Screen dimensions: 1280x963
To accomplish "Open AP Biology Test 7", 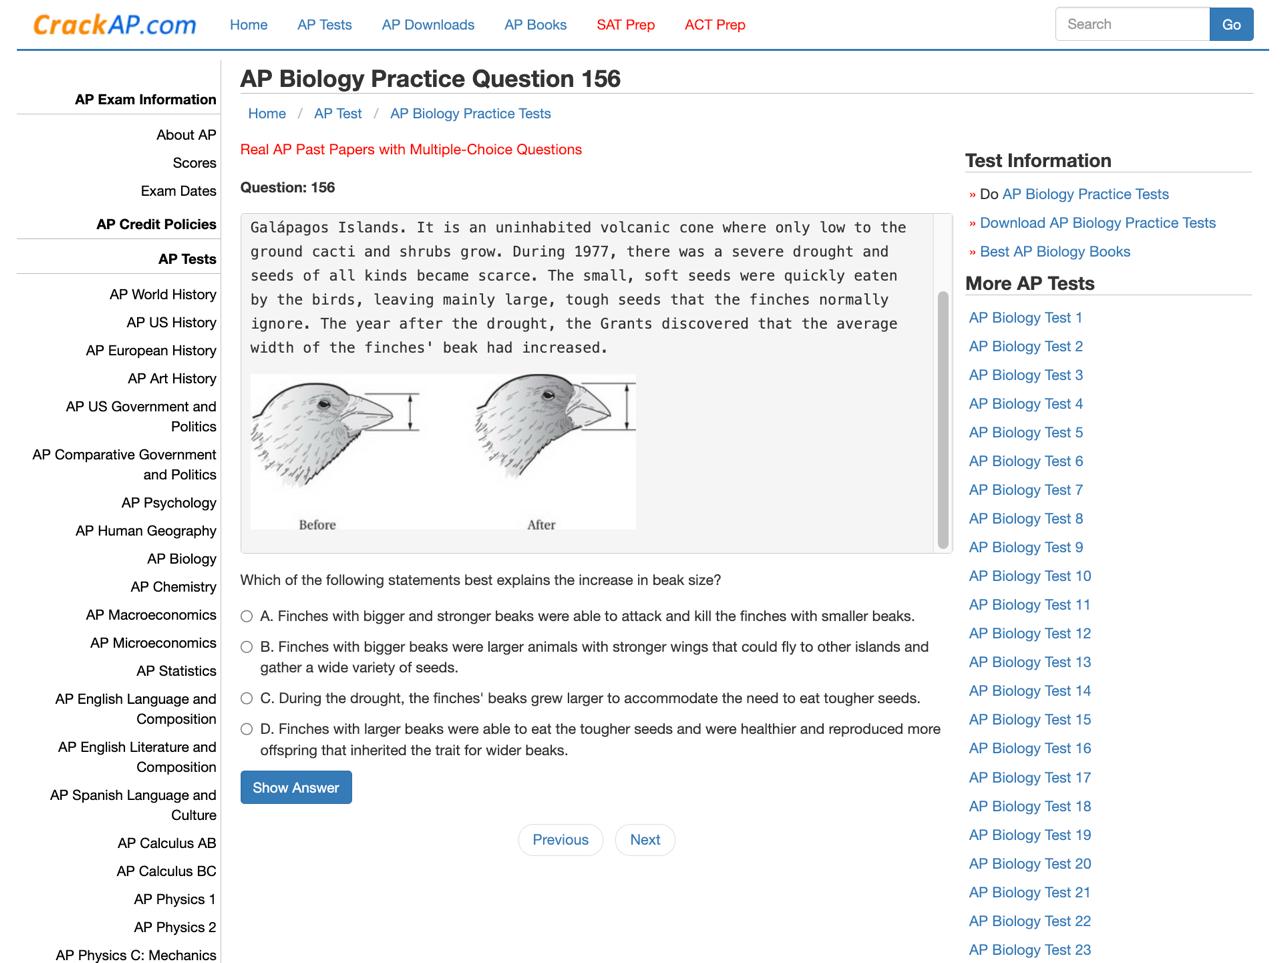I will pyautogui.click(x=1026, y=489).
